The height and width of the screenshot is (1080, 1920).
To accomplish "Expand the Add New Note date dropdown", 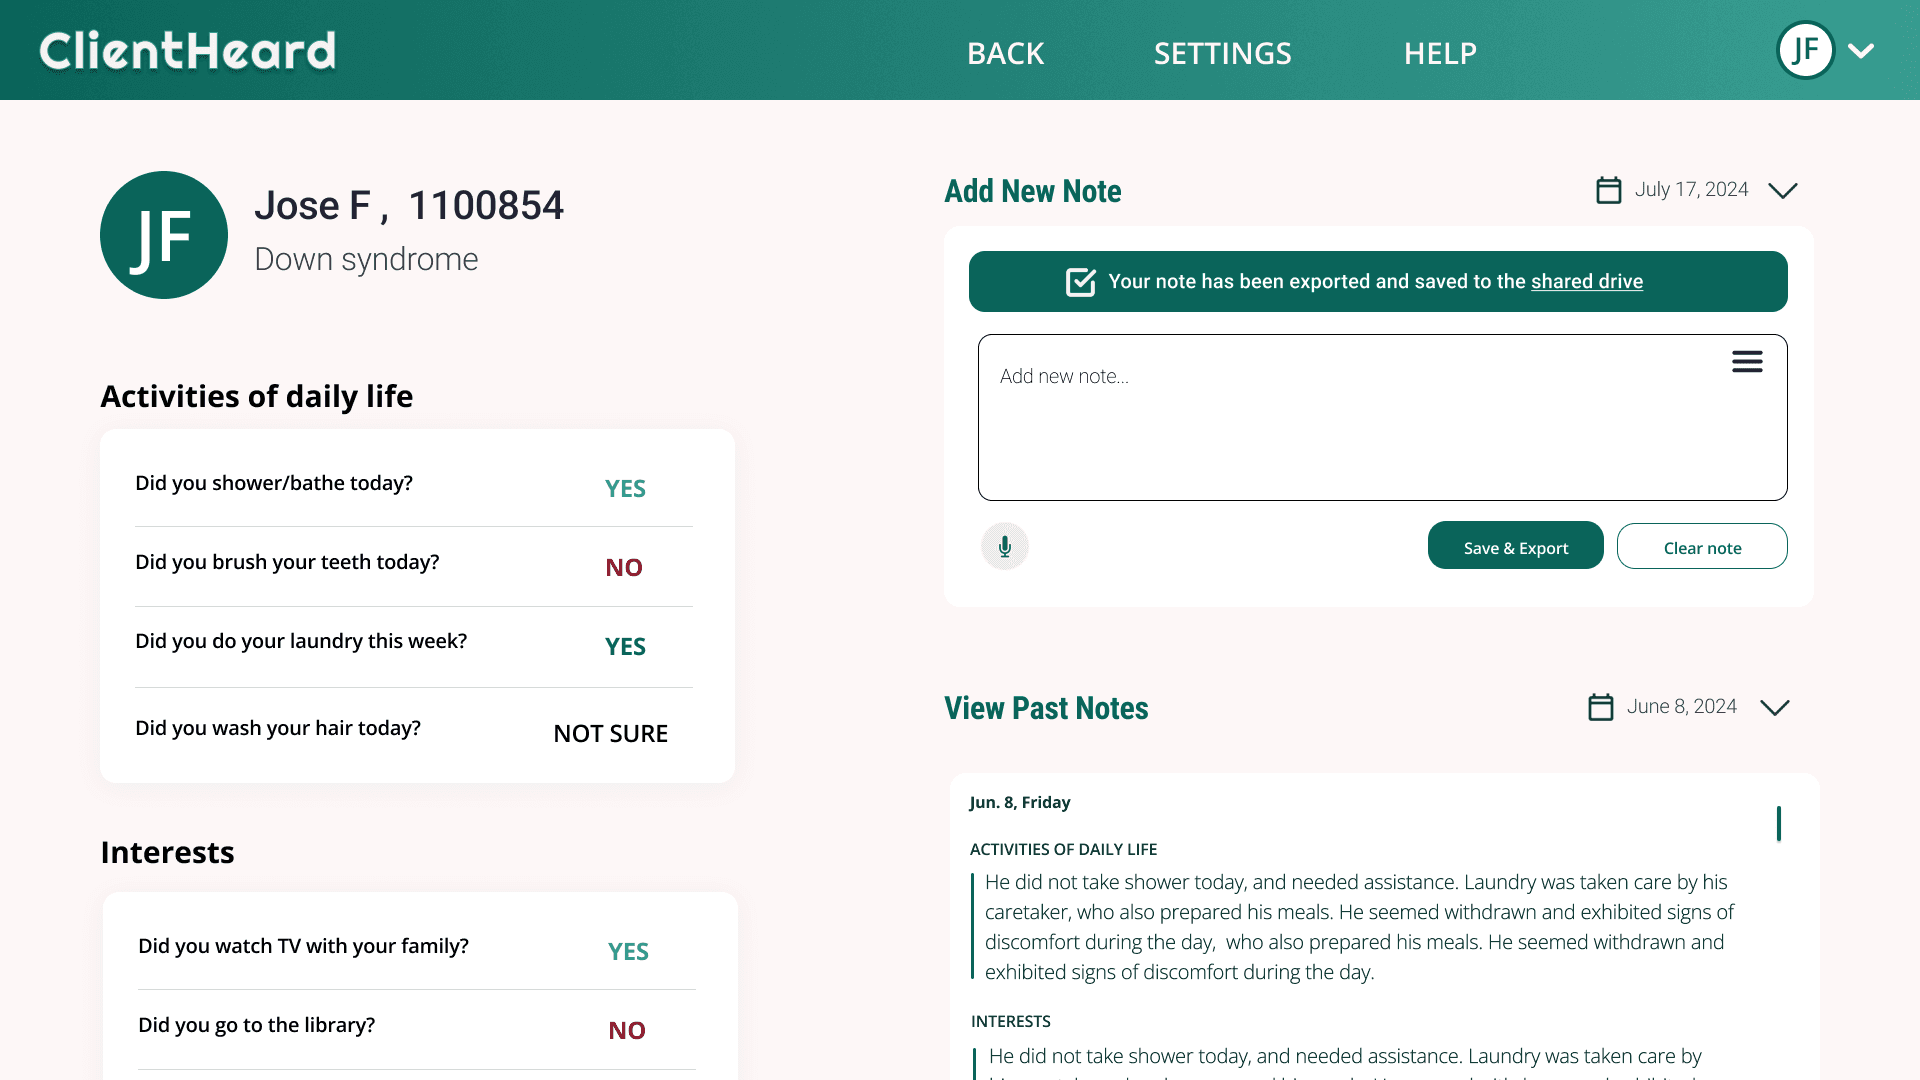I will point(1782,190).
